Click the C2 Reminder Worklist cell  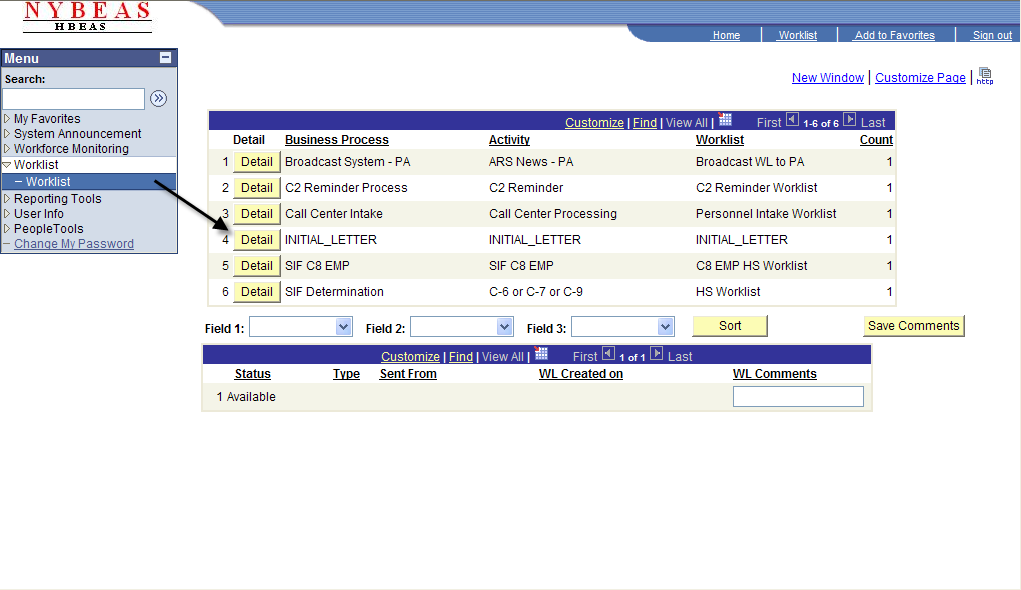coord(757,188)
